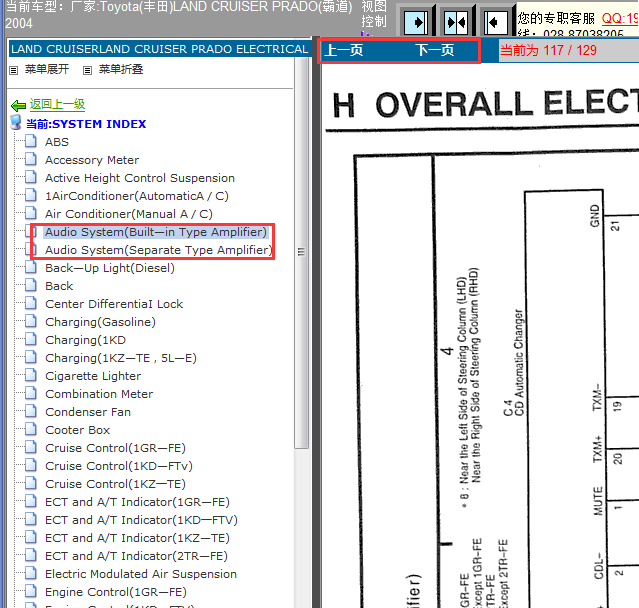Open ECT and A/T Indicator(1KD—FTV) entry
The height and width of the screenshot is (608, 639).
[x=141, y=520]
